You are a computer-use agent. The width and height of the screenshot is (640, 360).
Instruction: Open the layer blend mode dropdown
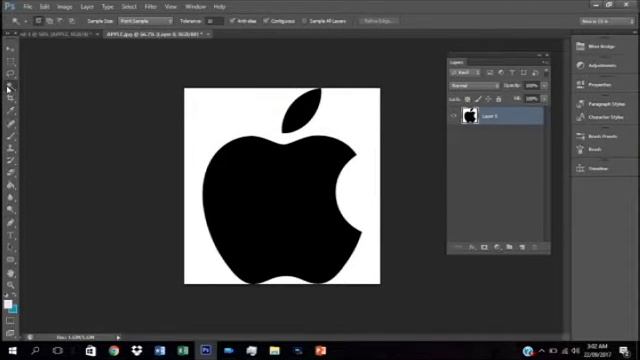(x=475, y=86)
